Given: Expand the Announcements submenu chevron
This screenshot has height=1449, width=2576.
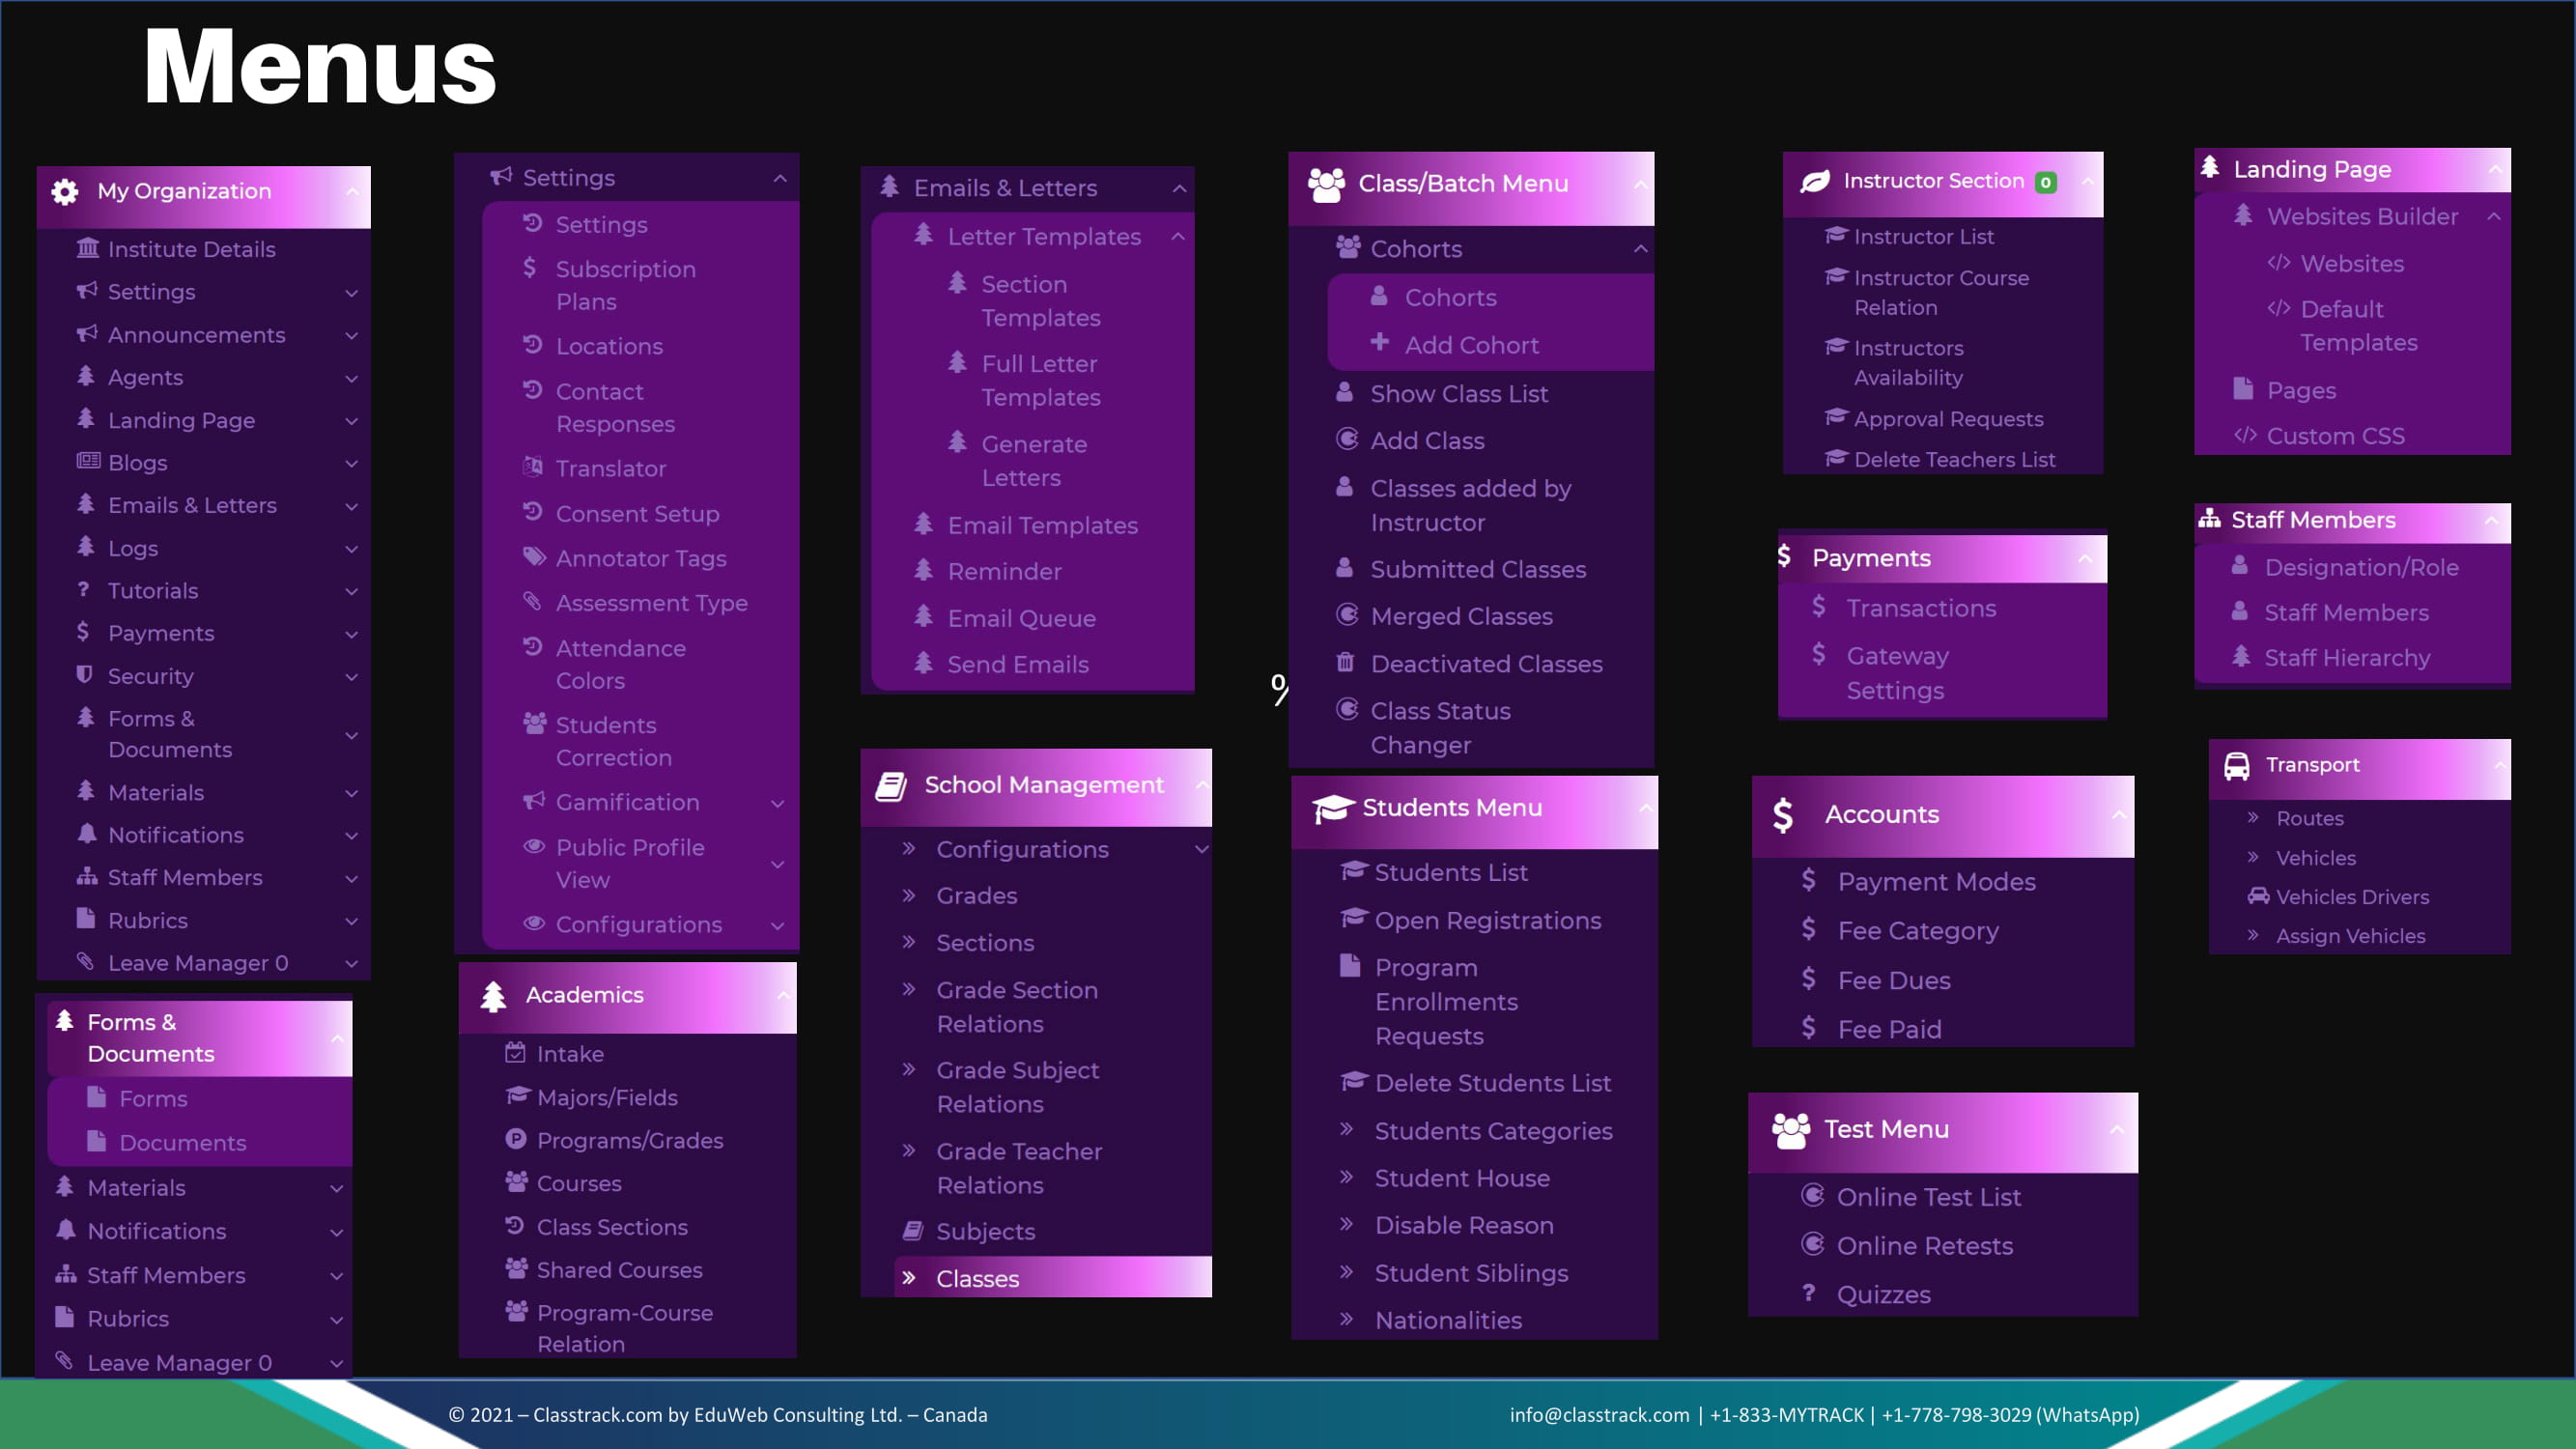Looking at the screenshot, I should click(x=352, y=336).
